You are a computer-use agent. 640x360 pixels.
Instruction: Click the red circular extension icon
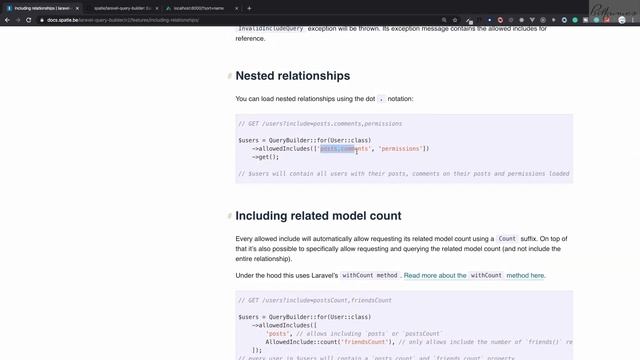pos(500,20)
